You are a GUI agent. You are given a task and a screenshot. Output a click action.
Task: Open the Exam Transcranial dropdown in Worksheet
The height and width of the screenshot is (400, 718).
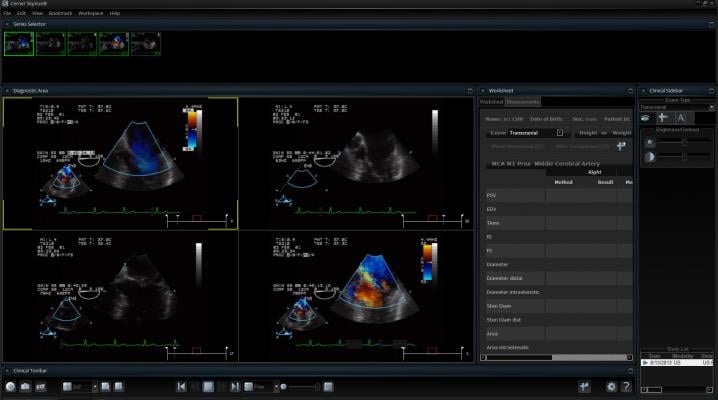560,132
